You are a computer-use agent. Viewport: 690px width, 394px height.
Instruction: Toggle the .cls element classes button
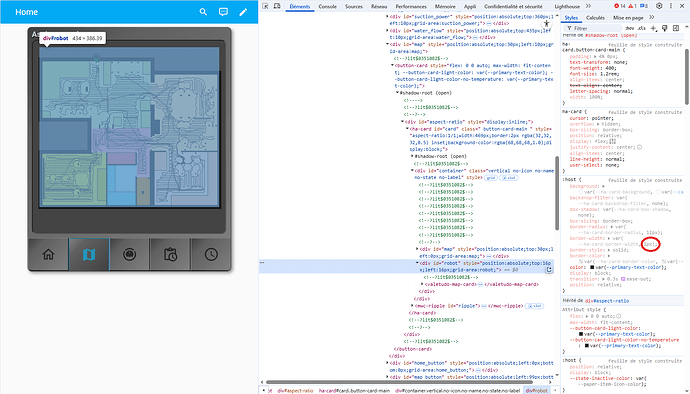pyautogui.click(x=642, y=28)
